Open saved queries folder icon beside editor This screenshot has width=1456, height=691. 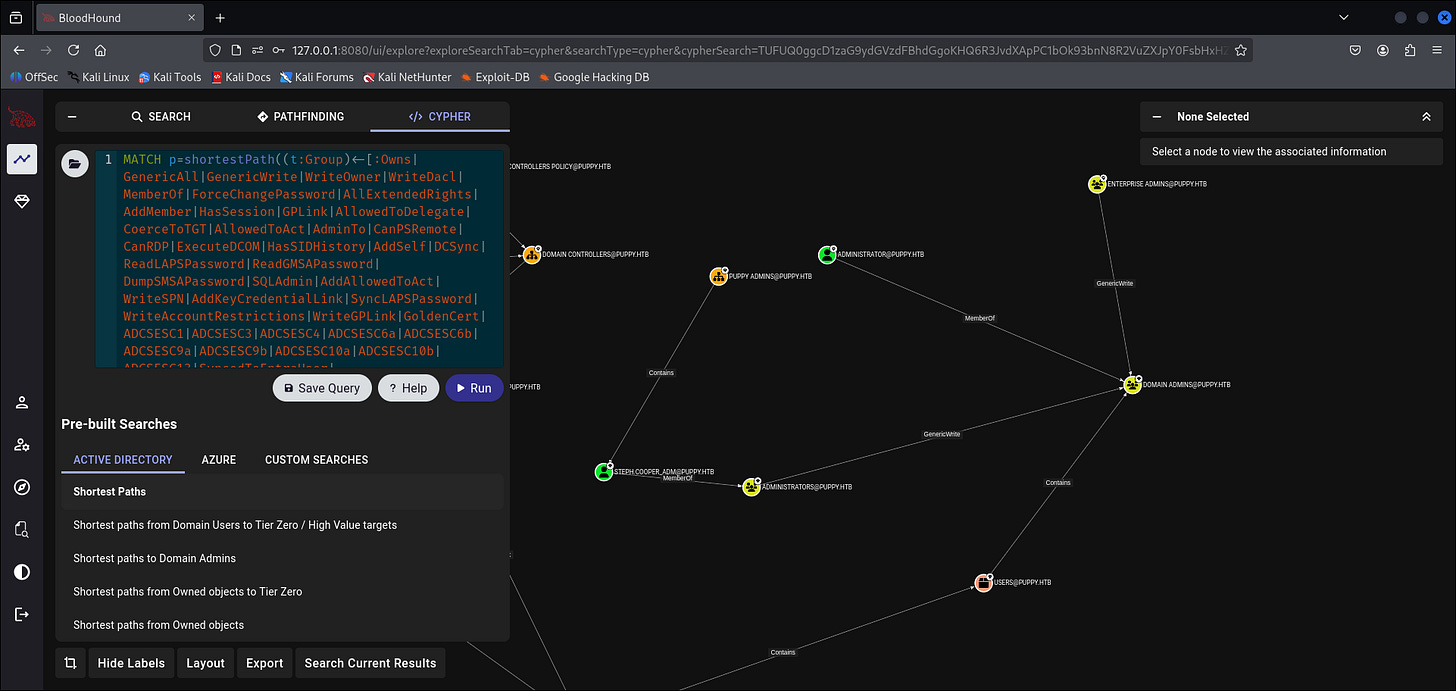(x=75, y=164)
